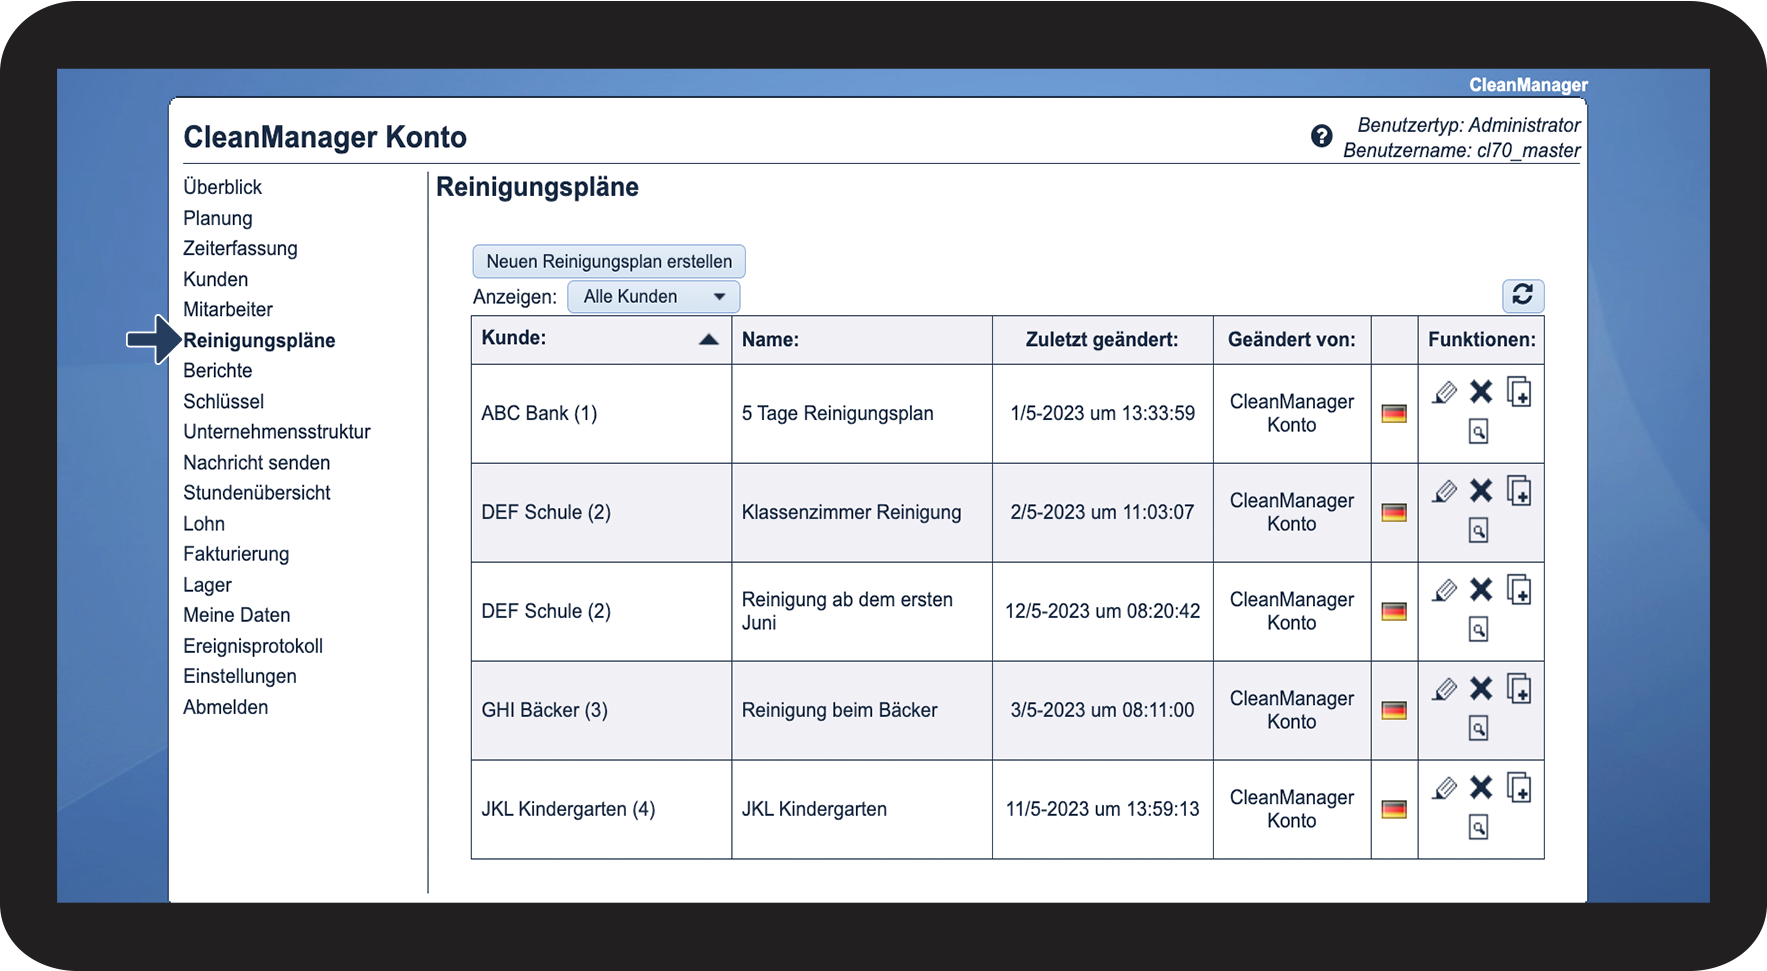
Task: Delete the Klassenzimmer Reinigung plan
Action: click(x=1481, y=491)
